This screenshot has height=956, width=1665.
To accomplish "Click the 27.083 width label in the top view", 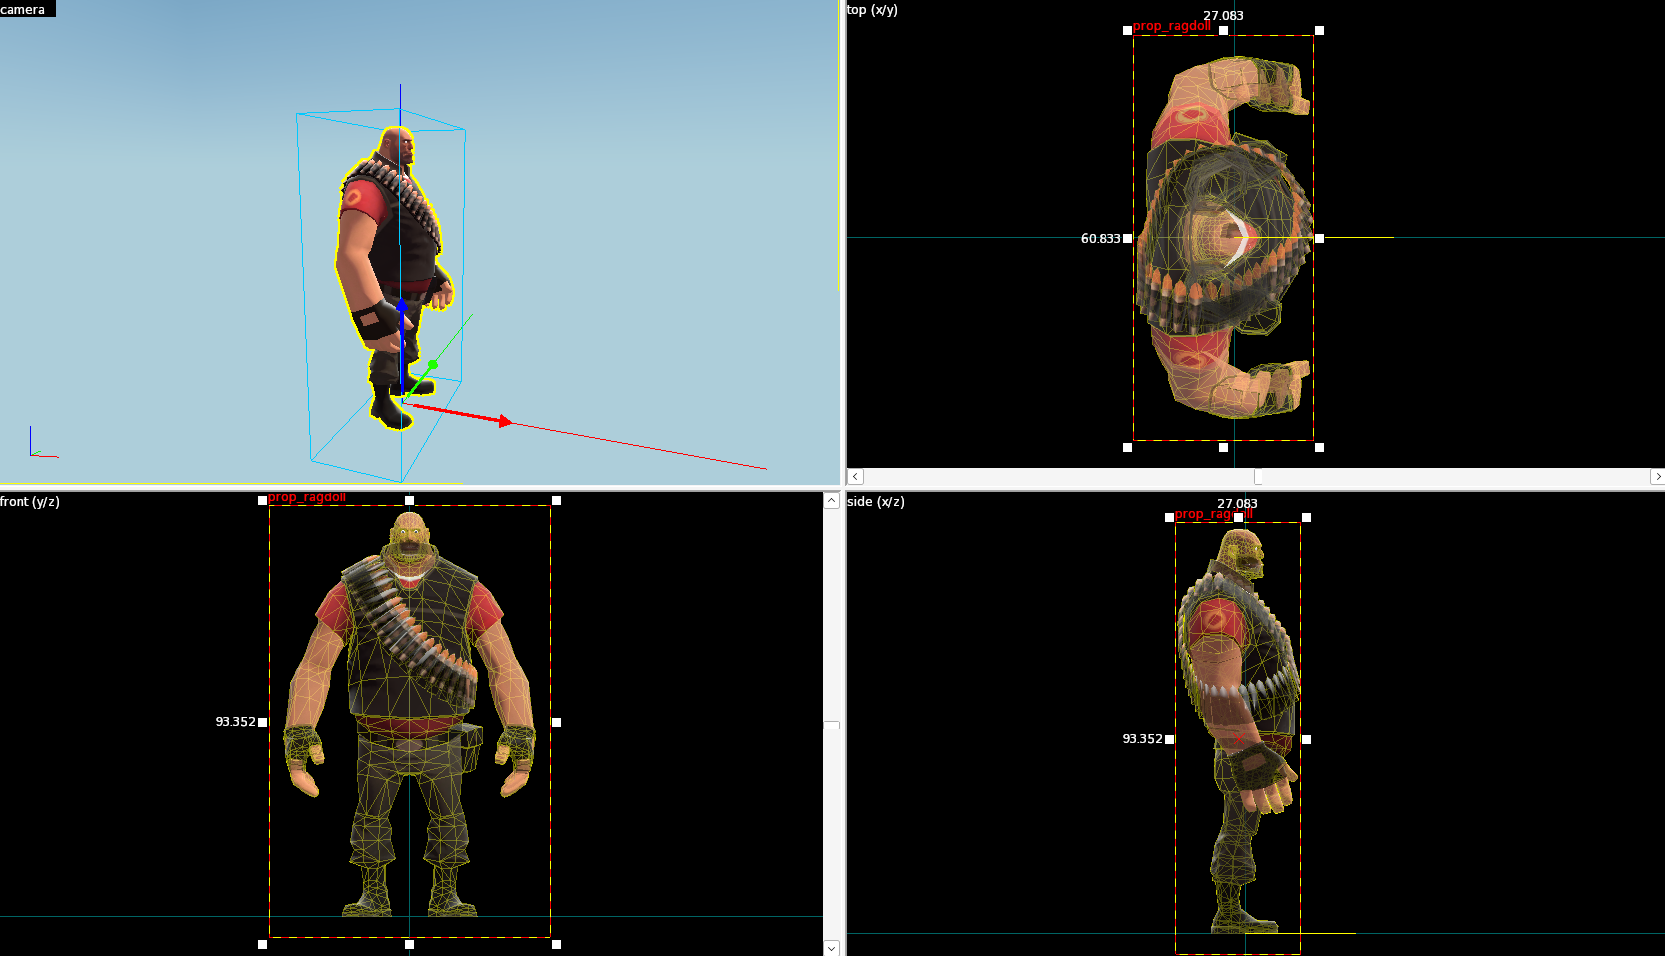I will [x=1224, y=16].
